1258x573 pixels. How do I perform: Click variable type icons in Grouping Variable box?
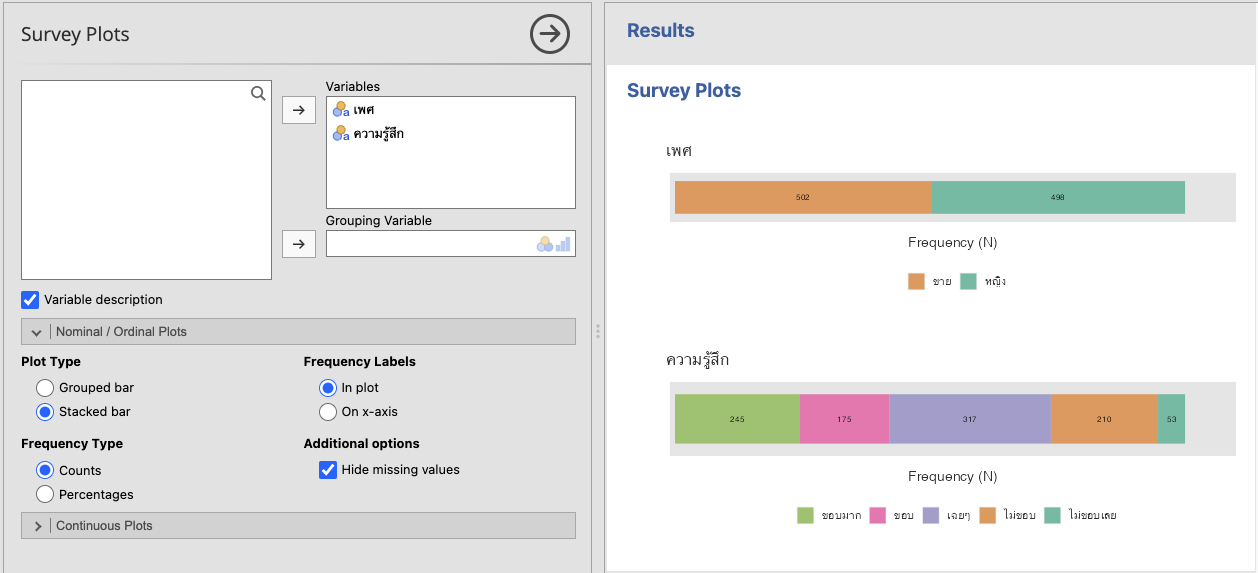(x=553, y=244)
